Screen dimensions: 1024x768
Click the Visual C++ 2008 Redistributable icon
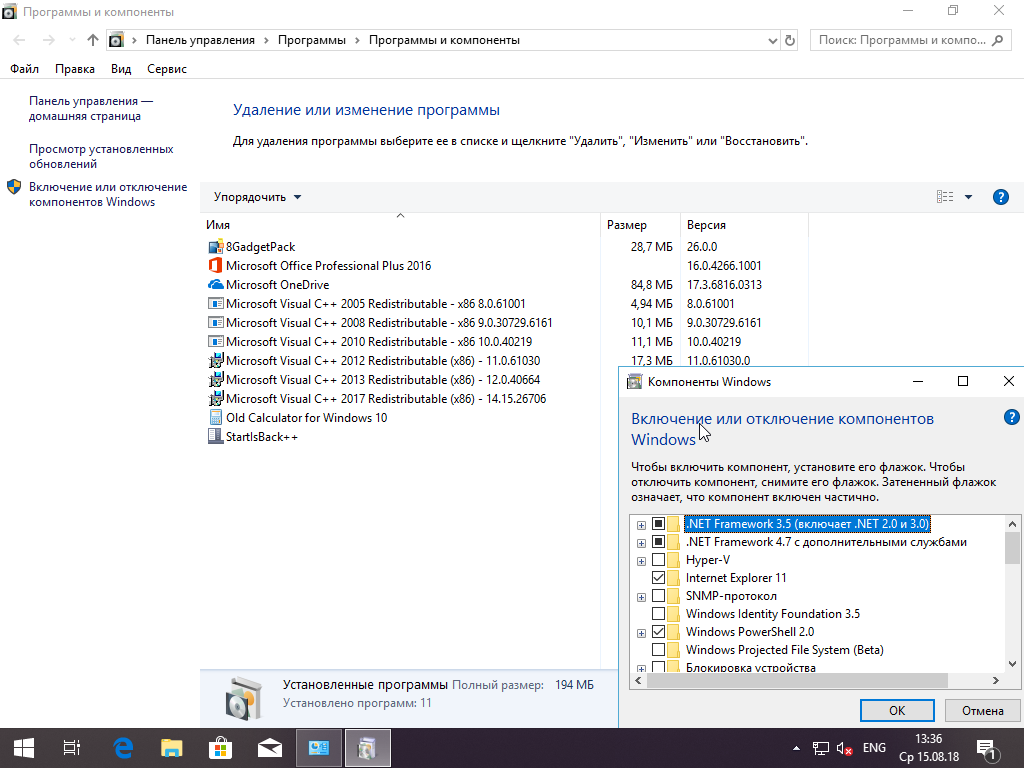click(216, 323)
